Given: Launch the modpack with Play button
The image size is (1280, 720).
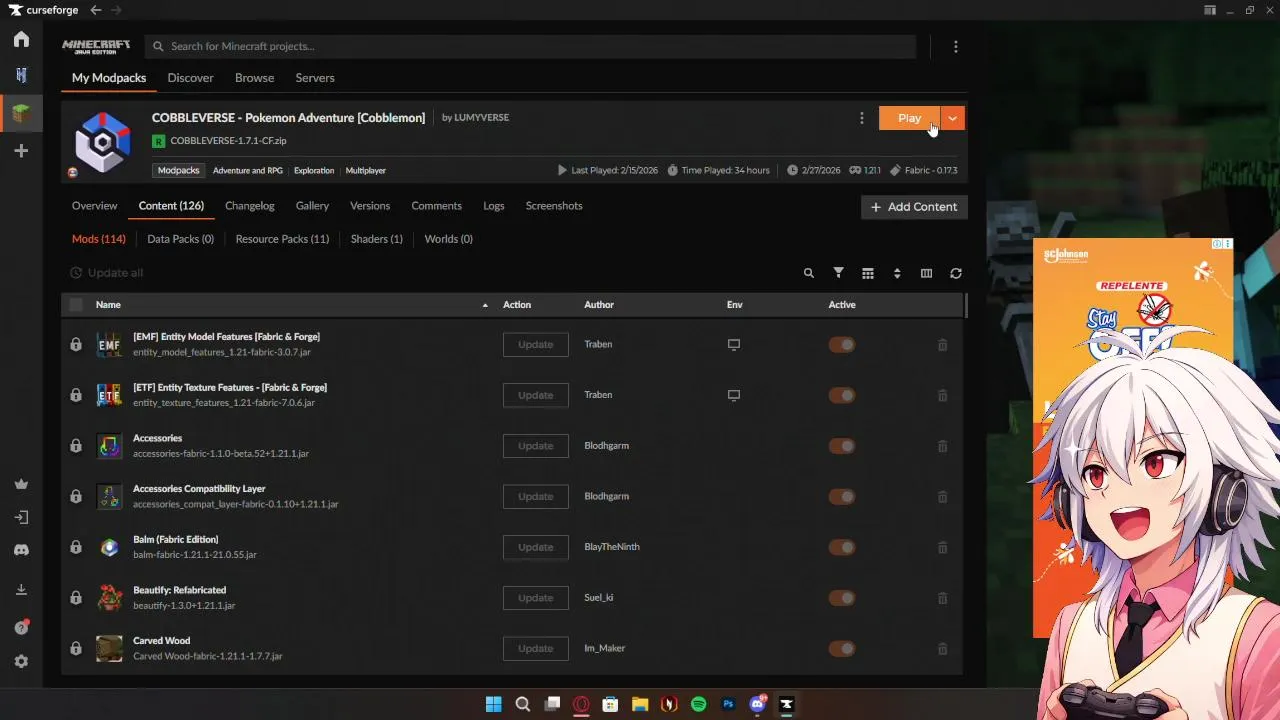Looking at the screenshot, I should click(x=909, y=118).
